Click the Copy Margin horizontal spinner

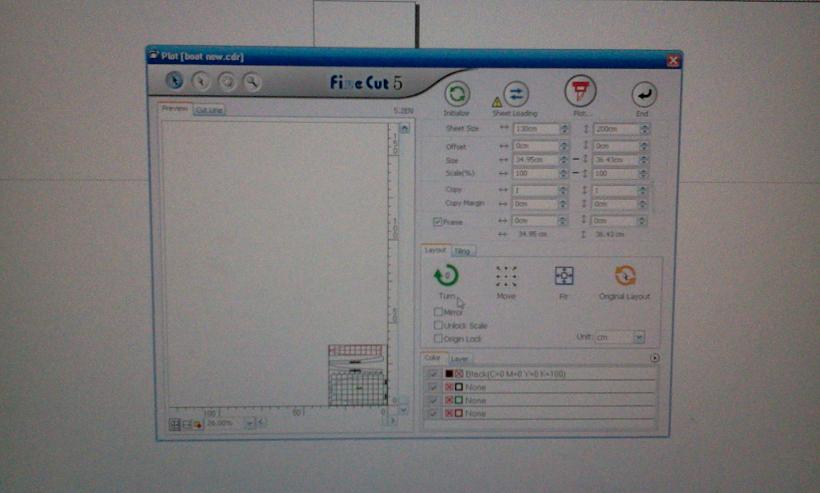563,204
